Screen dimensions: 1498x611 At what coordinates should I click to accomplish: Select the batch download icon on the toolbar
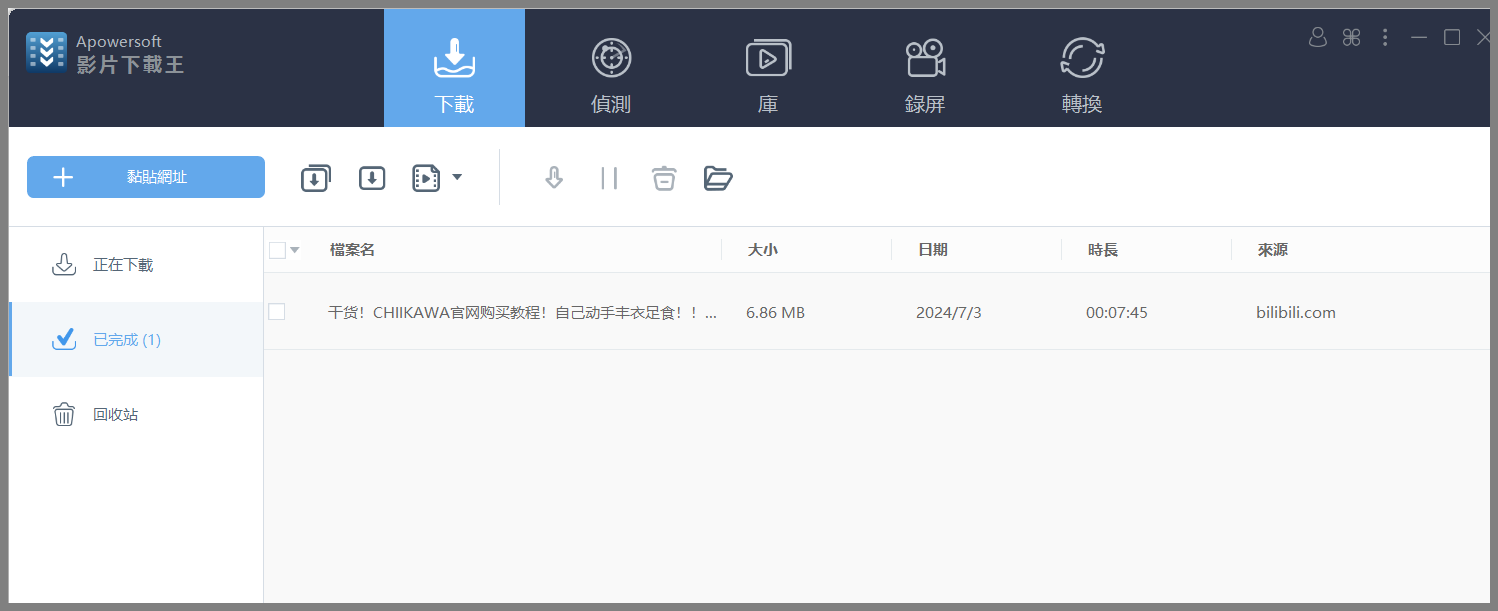(316, 177)
